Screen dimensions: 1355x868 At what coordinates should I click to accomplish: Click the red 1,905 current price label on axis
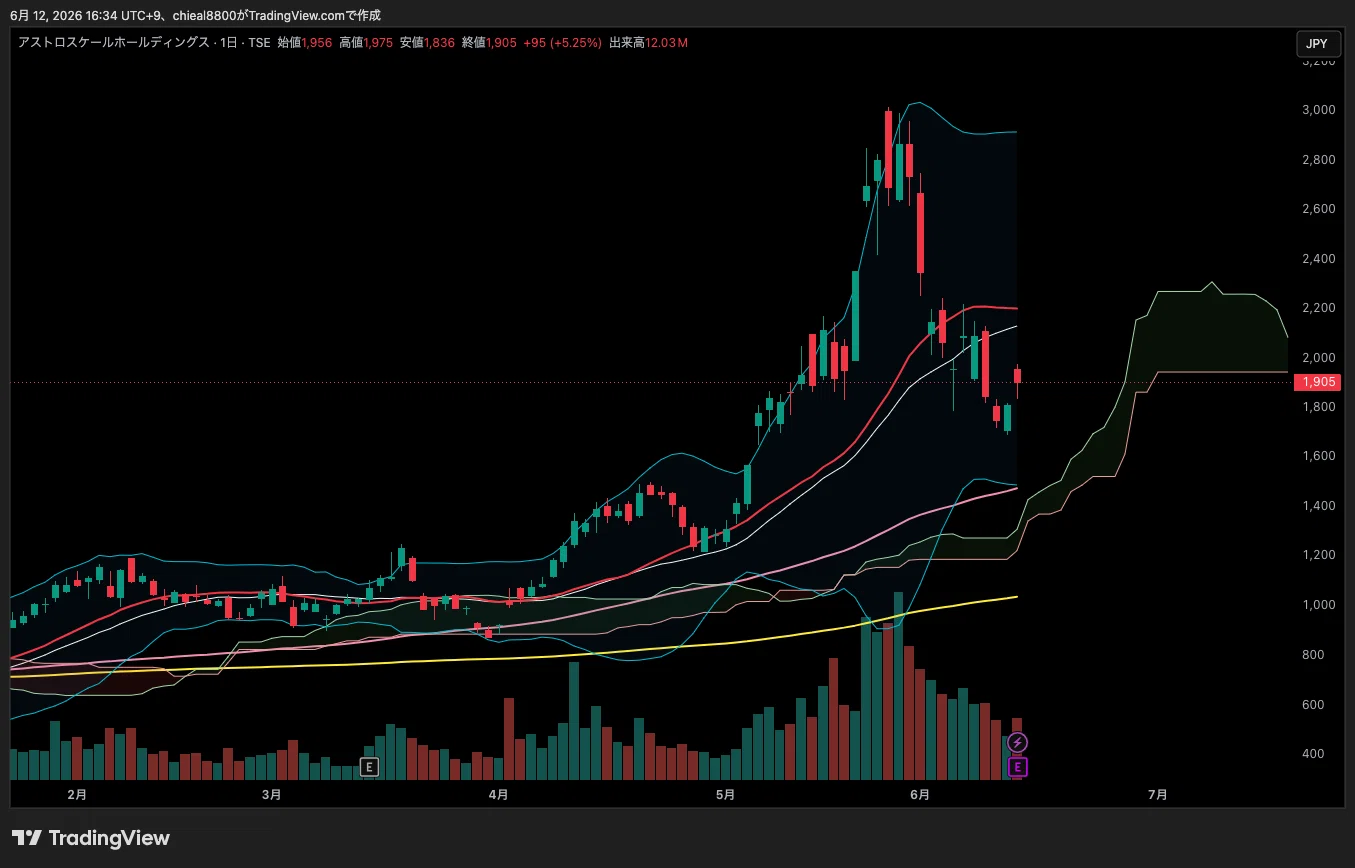[x=1317, y=382]
